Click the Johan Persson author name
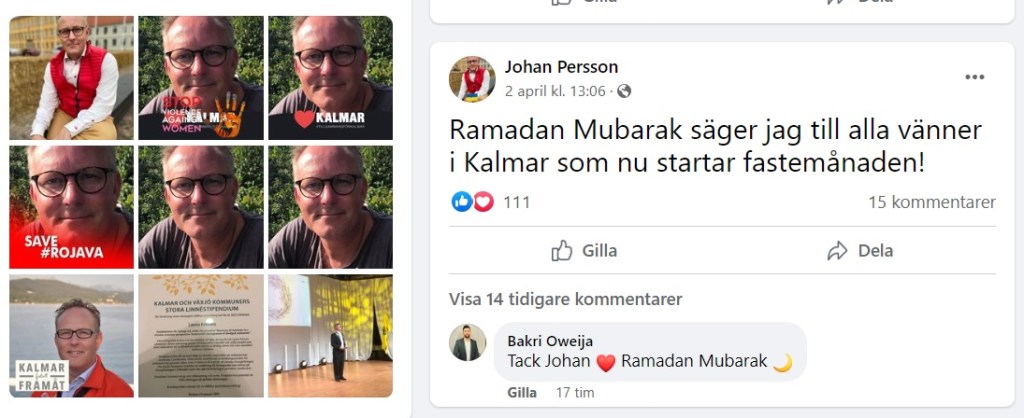 561,67
